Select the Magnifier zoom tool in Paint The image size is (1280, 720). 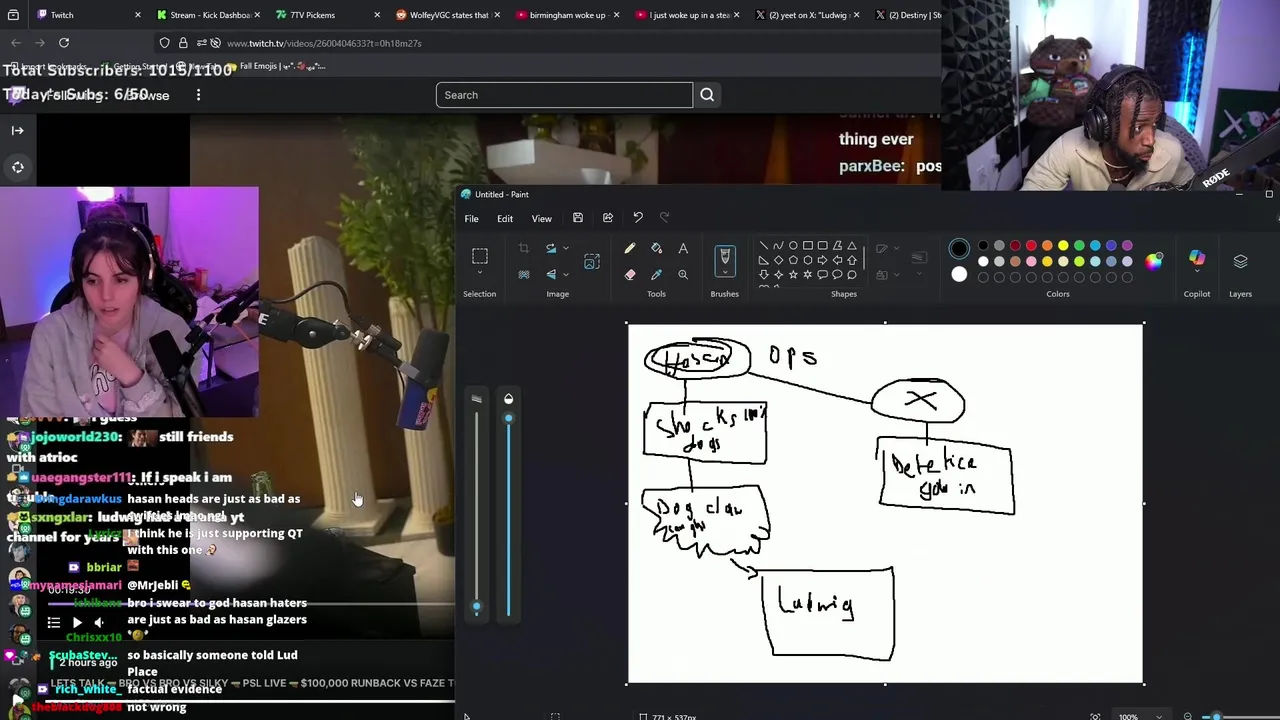click(x=683, y=274)
